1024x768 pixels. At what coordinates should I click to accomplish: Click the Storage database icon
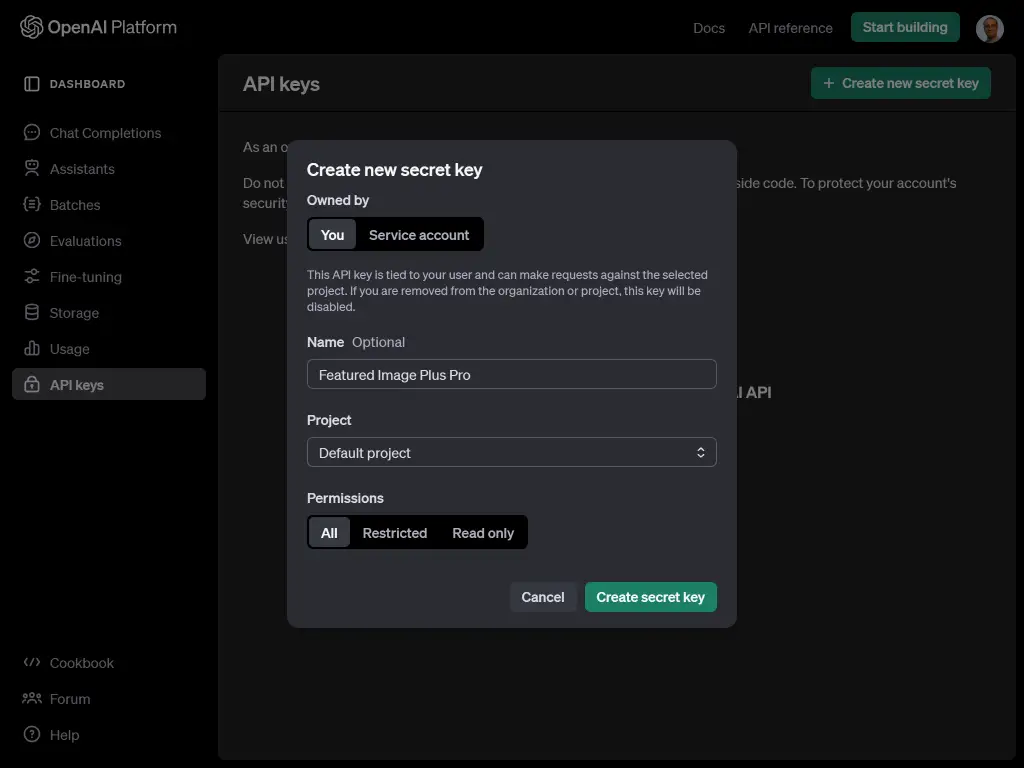[31, 312]
